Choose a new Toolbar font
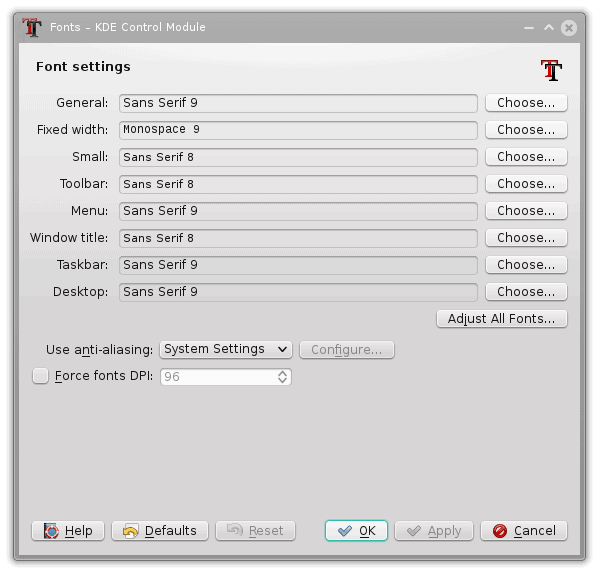Viewport: 599px width, 574px height. click(x=526, y=184)
